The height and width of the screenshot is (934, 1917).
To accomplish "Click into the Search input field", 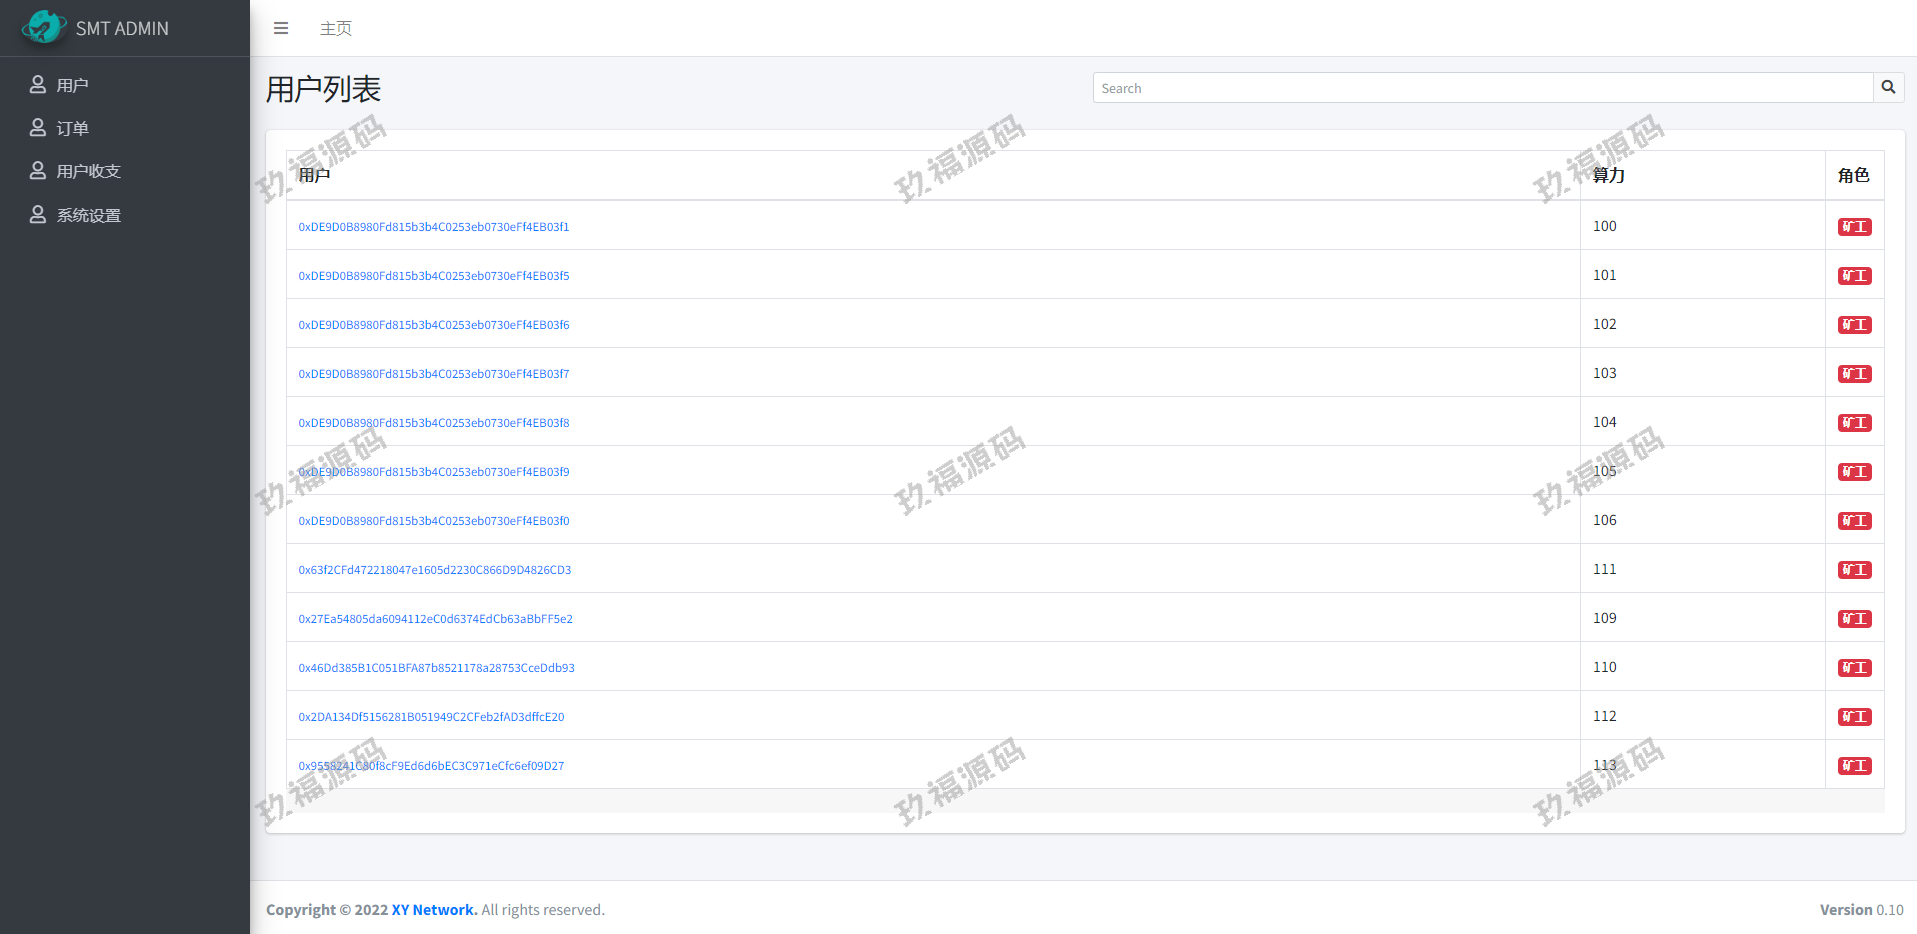I will point(1482,88).
